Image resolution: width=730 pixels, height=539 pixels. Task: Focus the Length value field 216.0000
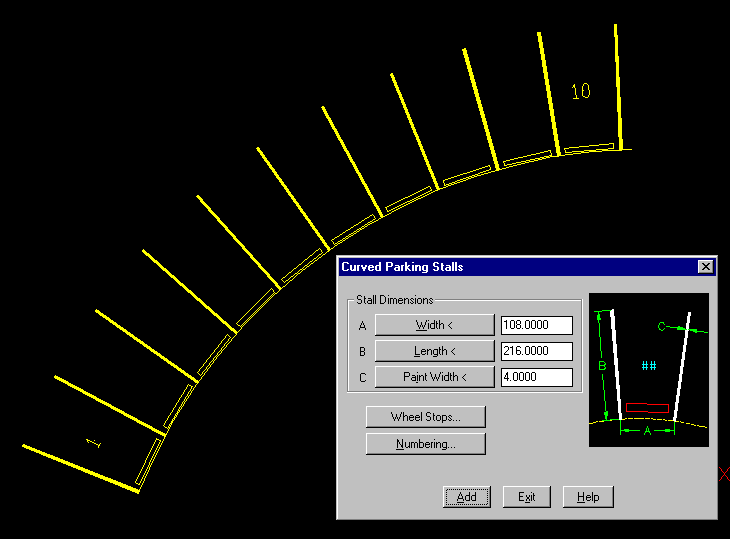pos(537,351)
